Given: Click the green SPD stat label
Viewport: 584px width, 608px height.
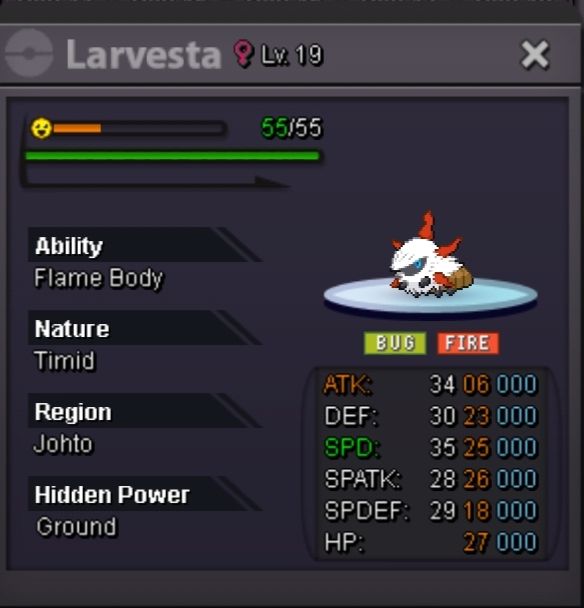Looking at the screenshot, I should coord(352,447).
